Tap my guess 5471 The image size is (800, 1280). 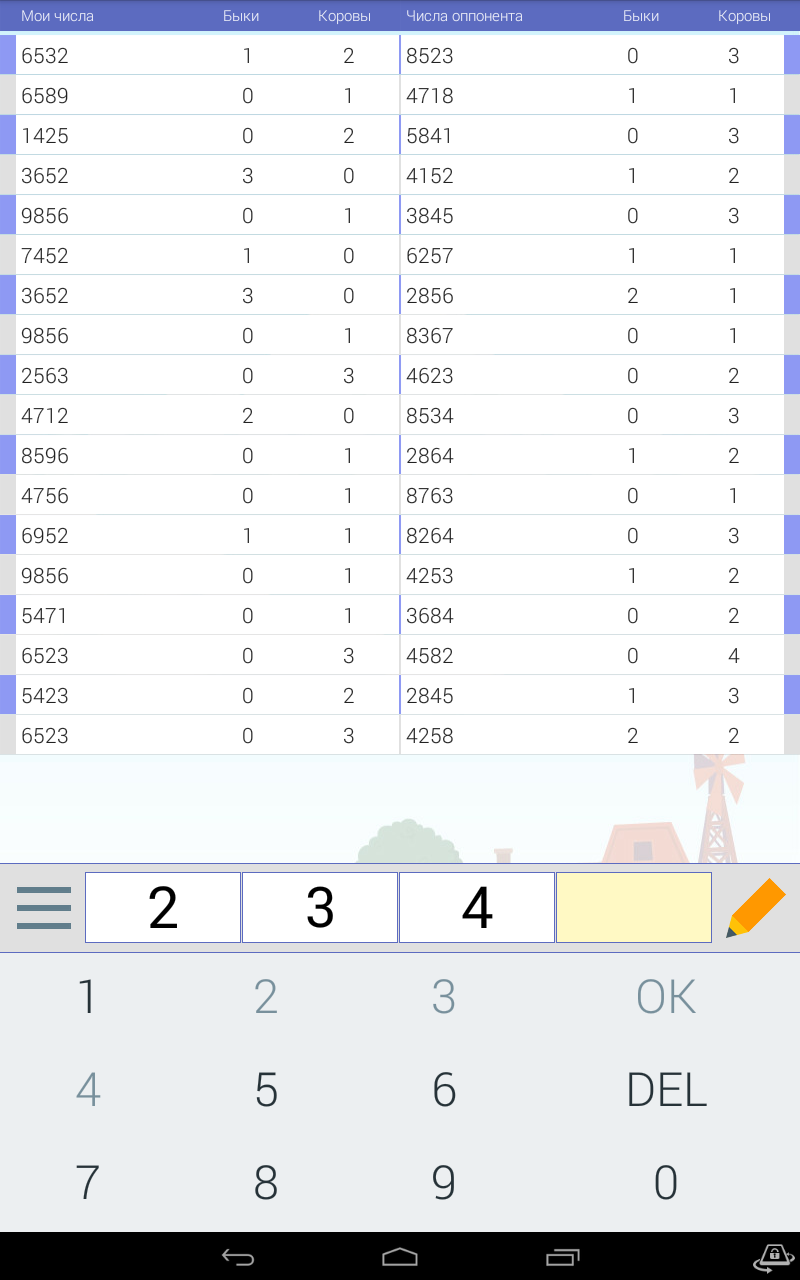point(45,616)
